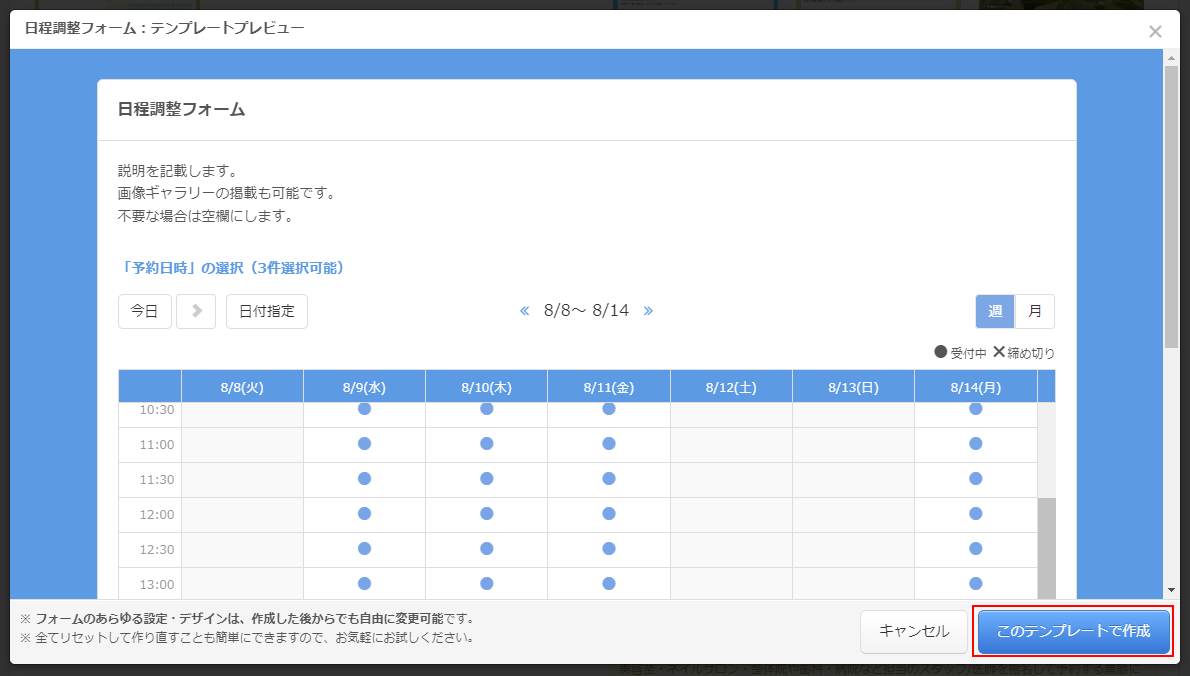This screenshot has height=676, width=1190.
Task: Click the forward arrow button beside 今日
Action: point(196,311)
